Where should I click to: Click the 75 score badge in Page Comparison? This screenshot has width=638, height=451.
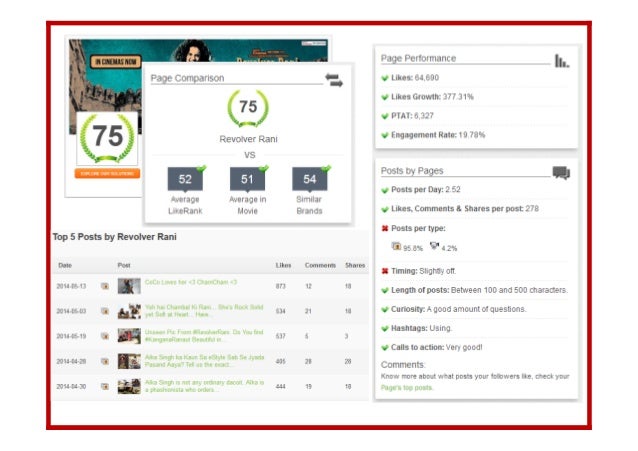tap(248, 108)
